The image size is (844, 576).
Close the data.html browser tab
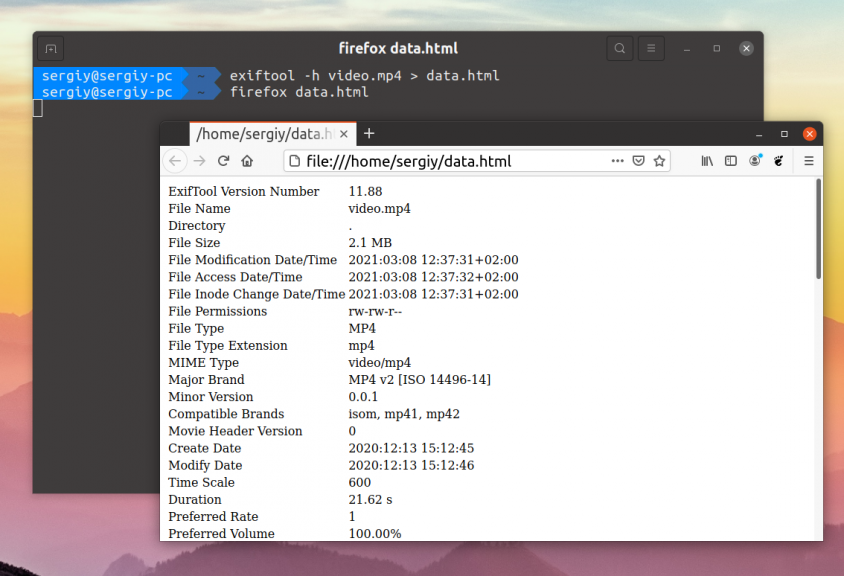pyautogui.click(x=344, y=134)
